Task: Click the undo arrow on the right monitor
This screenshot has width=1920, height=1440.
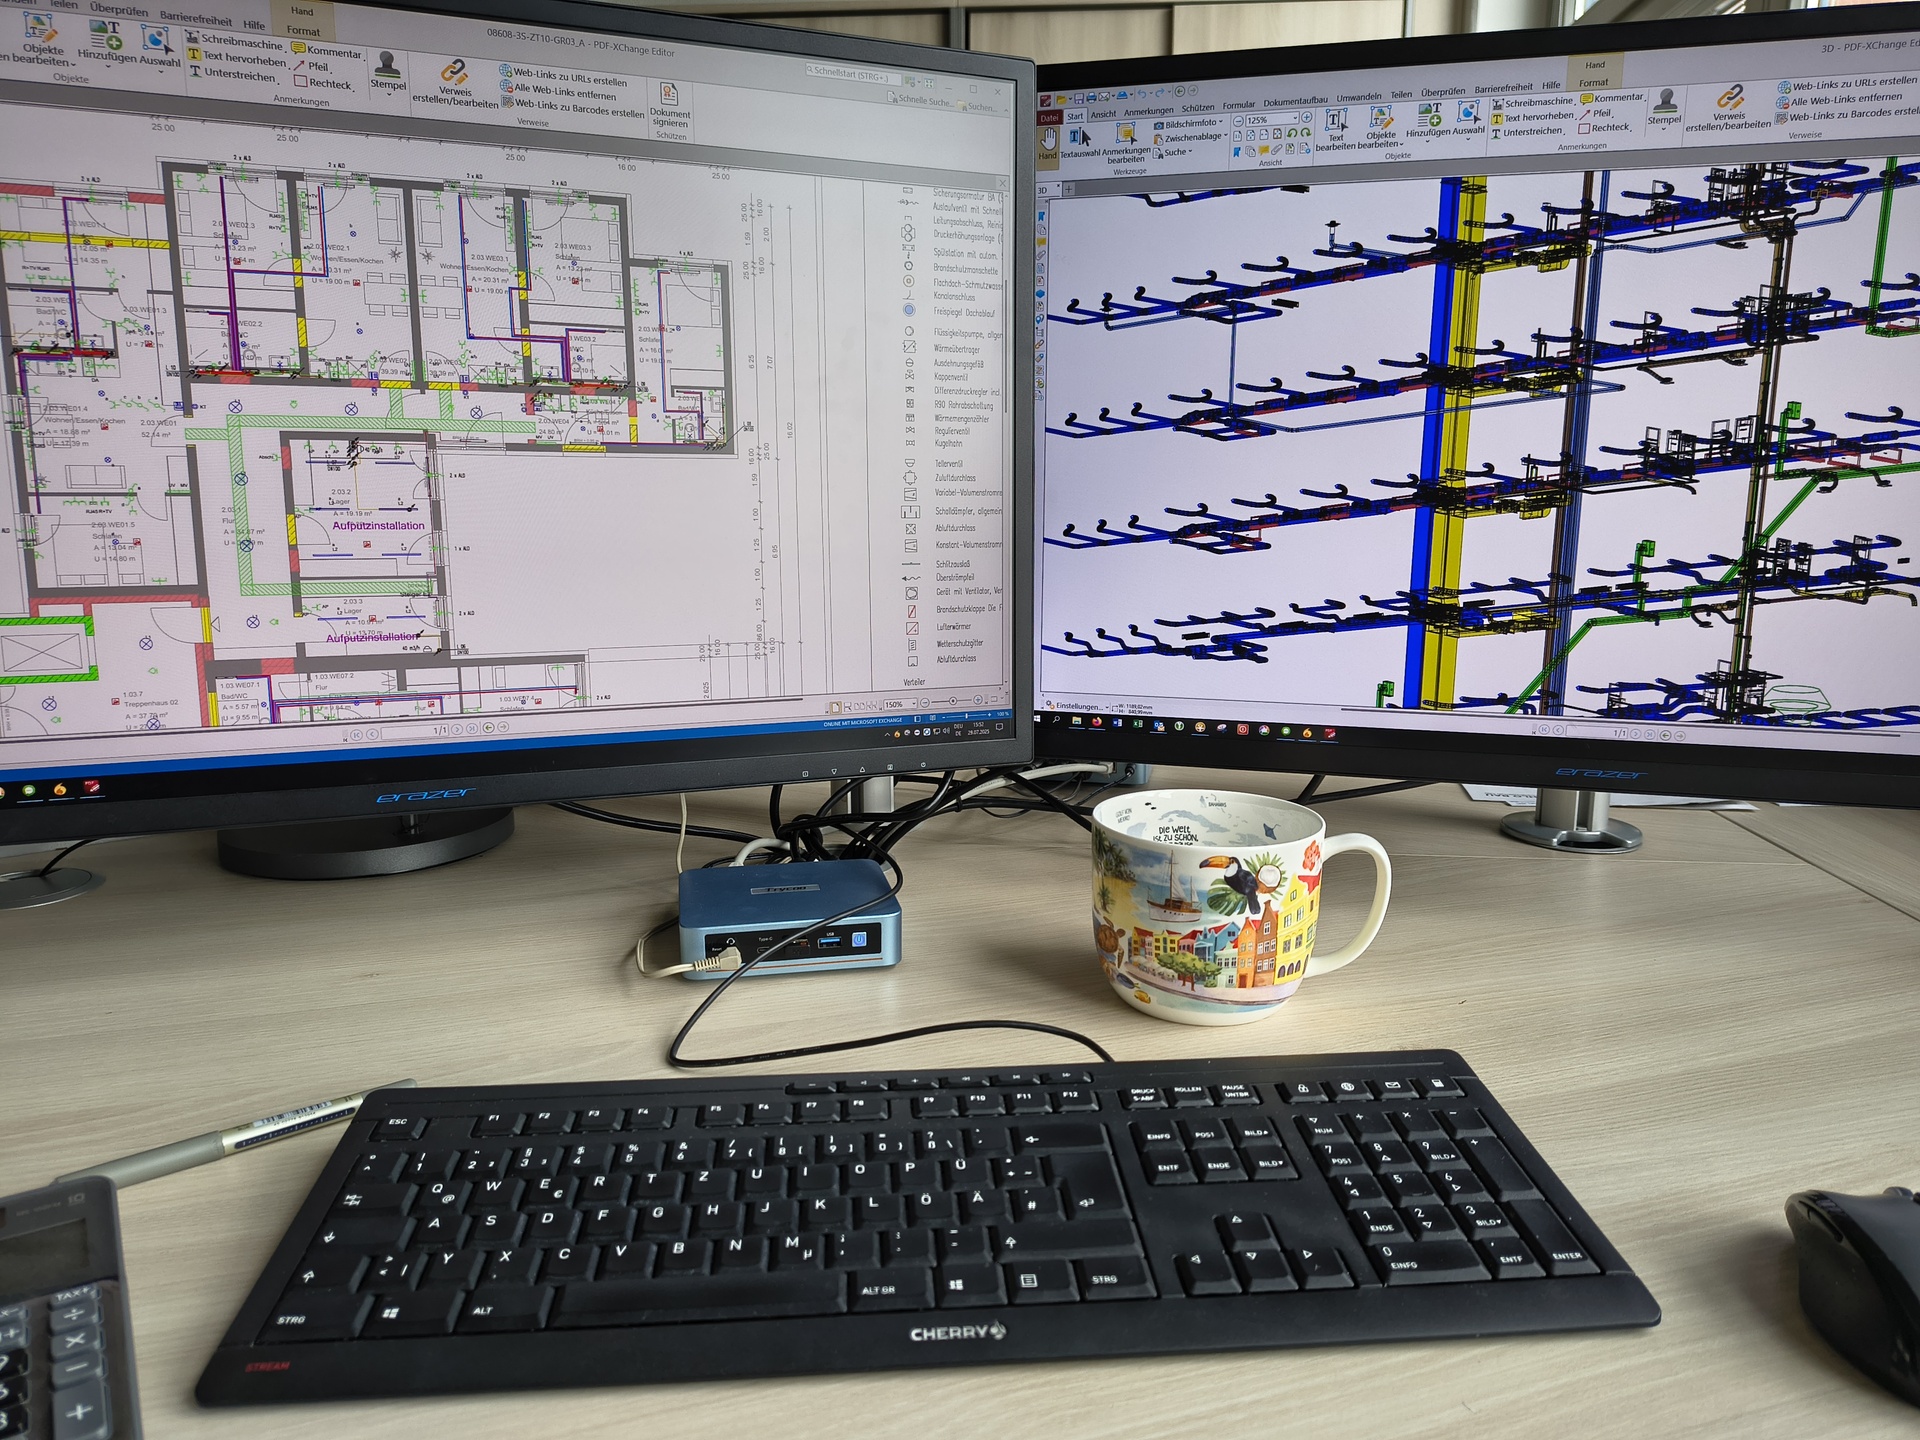Action: (x=1142, y=94)
